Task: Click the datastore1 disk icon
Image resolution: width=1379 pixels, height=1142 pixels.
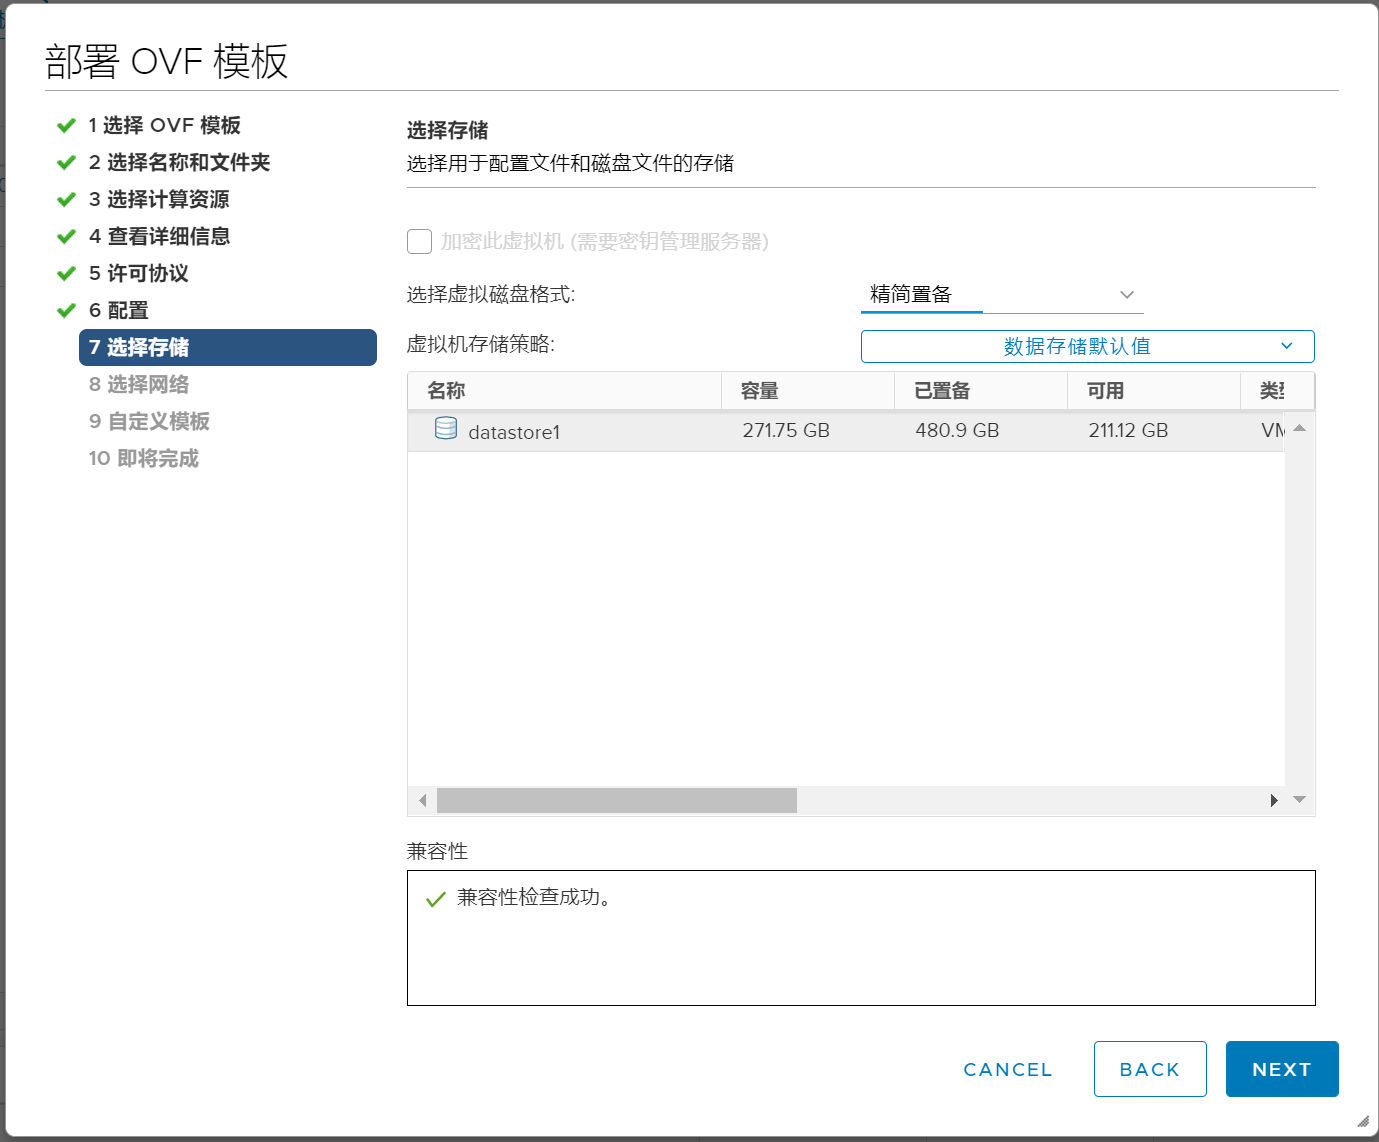Action: coord(446,429)
